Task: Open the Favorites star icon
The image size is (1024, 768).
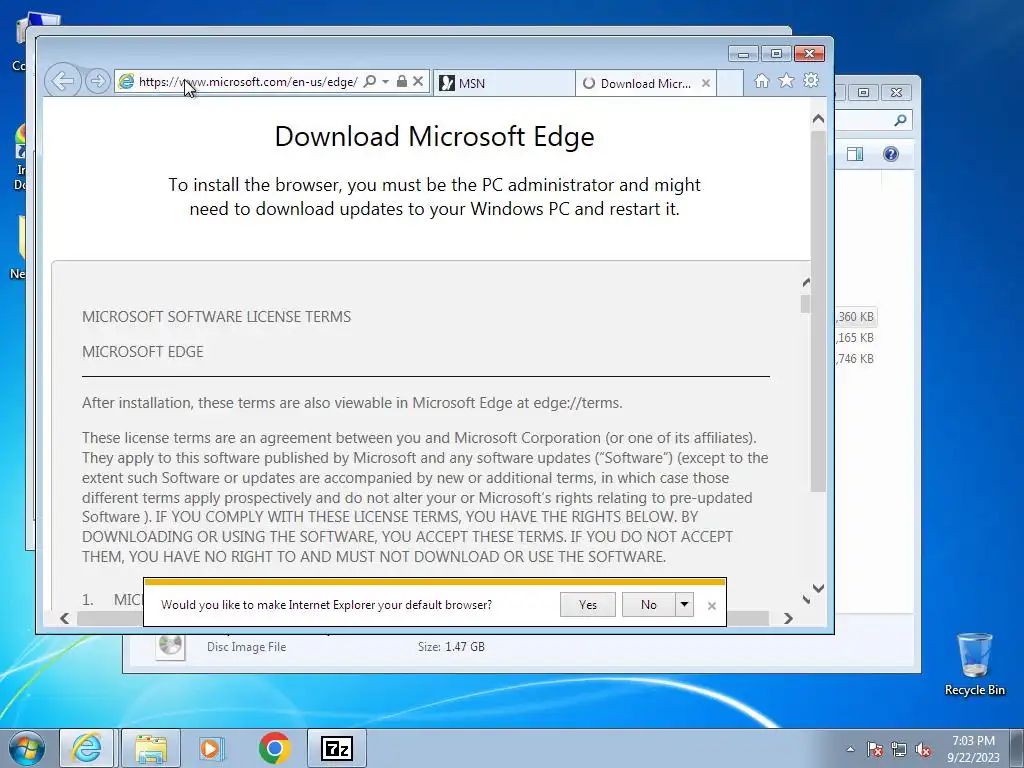Action: tap(786, 80)
